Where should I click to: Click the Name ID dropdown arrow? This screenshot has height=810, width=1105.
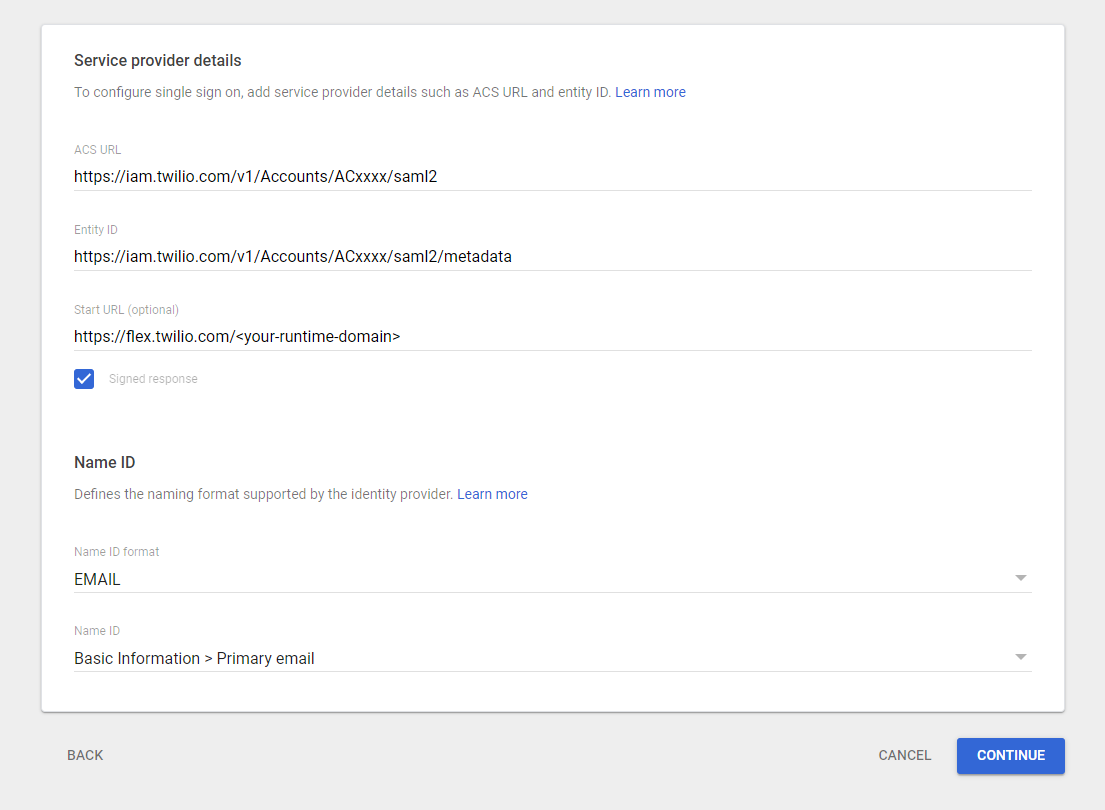point(1021,656)
